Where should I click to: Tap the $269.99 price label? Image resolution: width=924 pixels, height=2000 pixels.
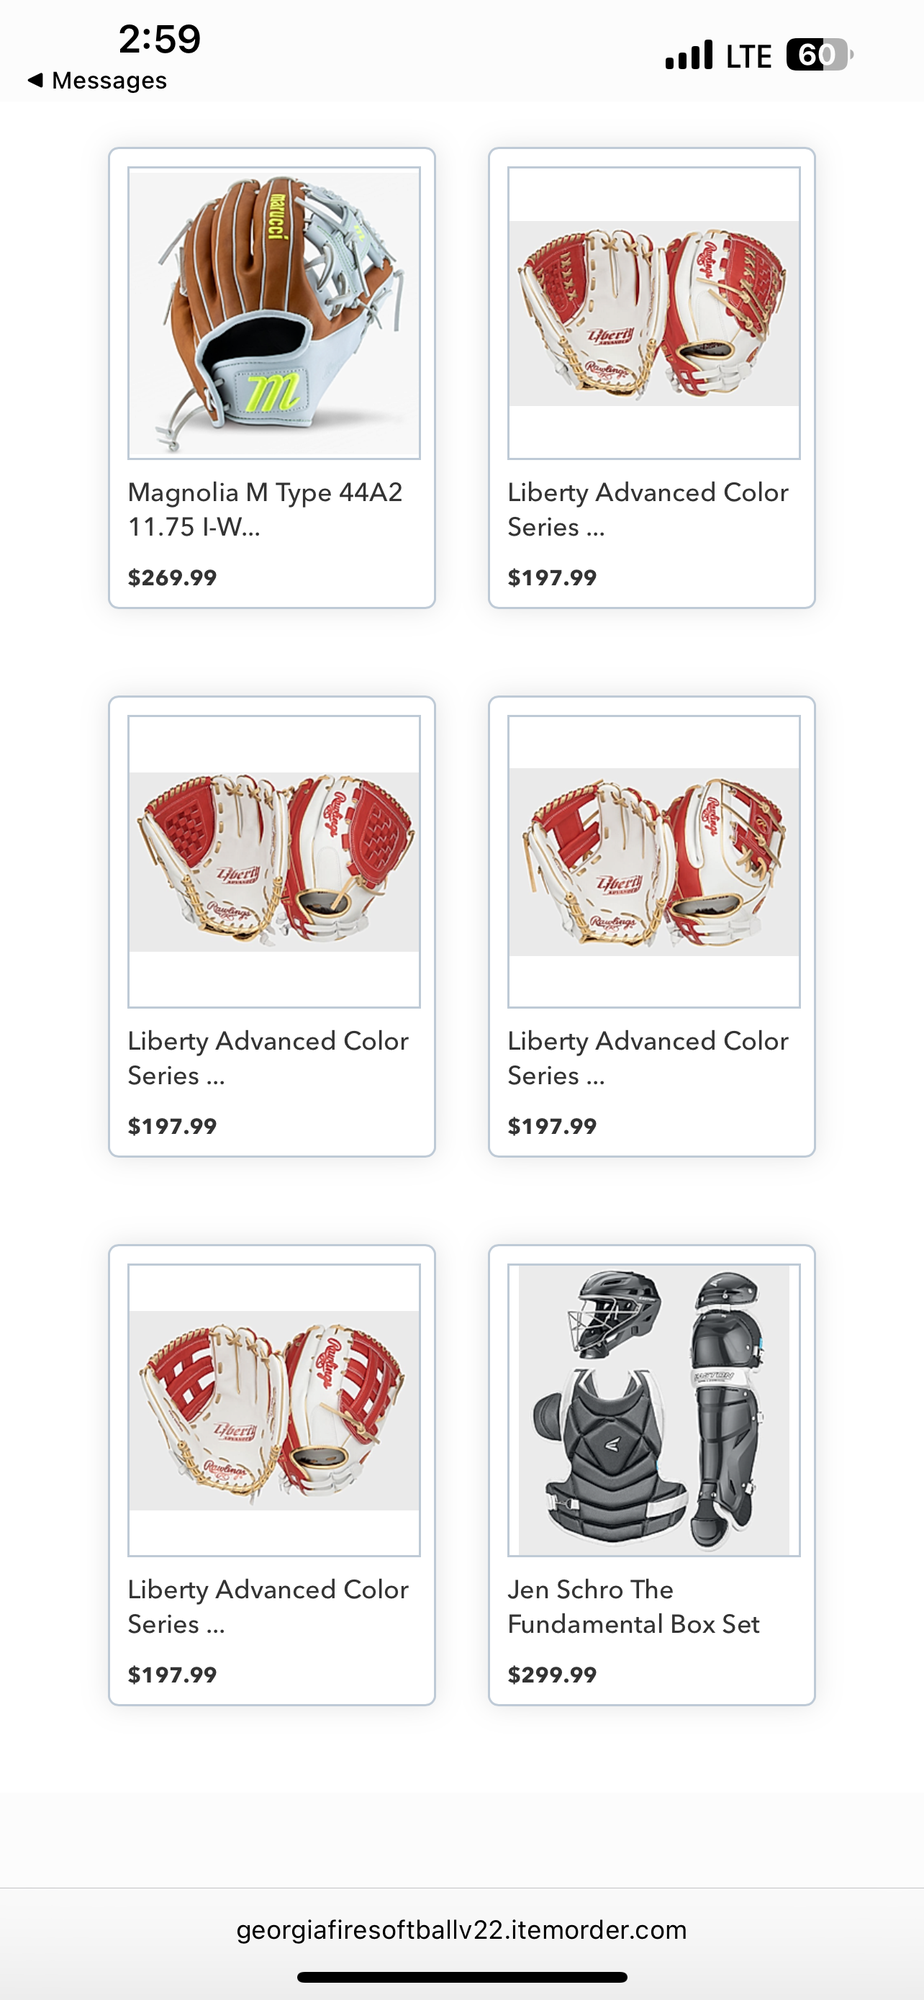172,577
